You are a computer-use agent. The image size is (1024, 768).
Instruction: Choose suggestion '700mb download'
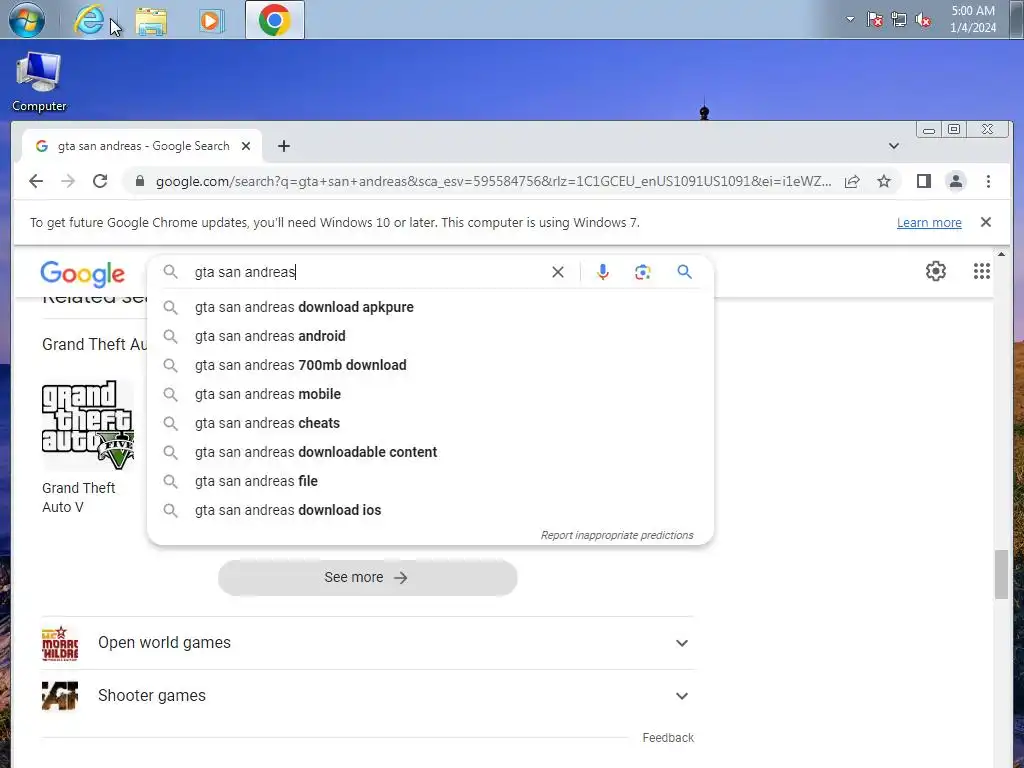pyautogui.click(x=430, y=365)
